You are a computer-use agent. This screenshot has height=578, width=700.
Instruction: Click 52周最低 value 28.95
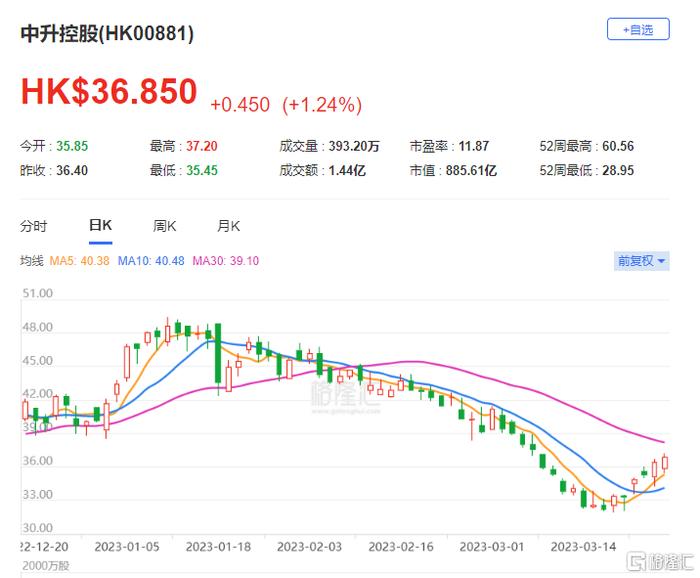[x=618, y=170]
